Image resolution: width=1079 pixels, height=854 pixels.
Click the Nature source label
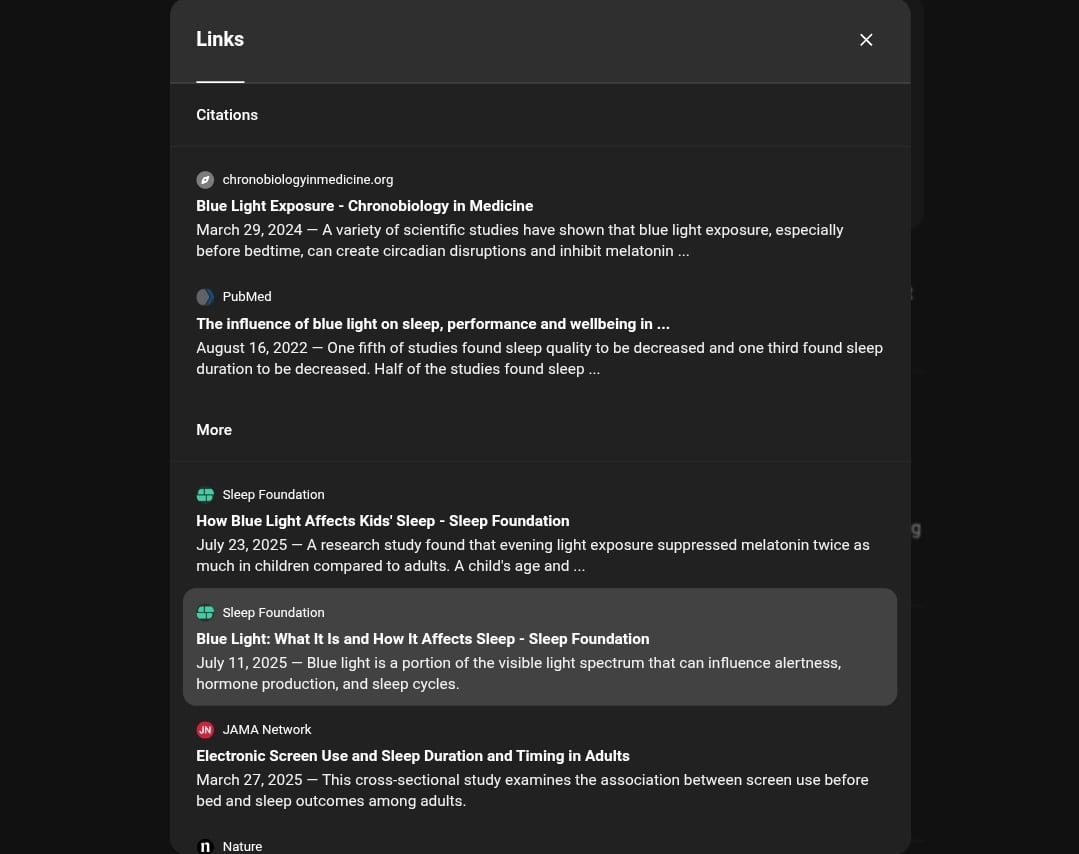pos(242,846)
